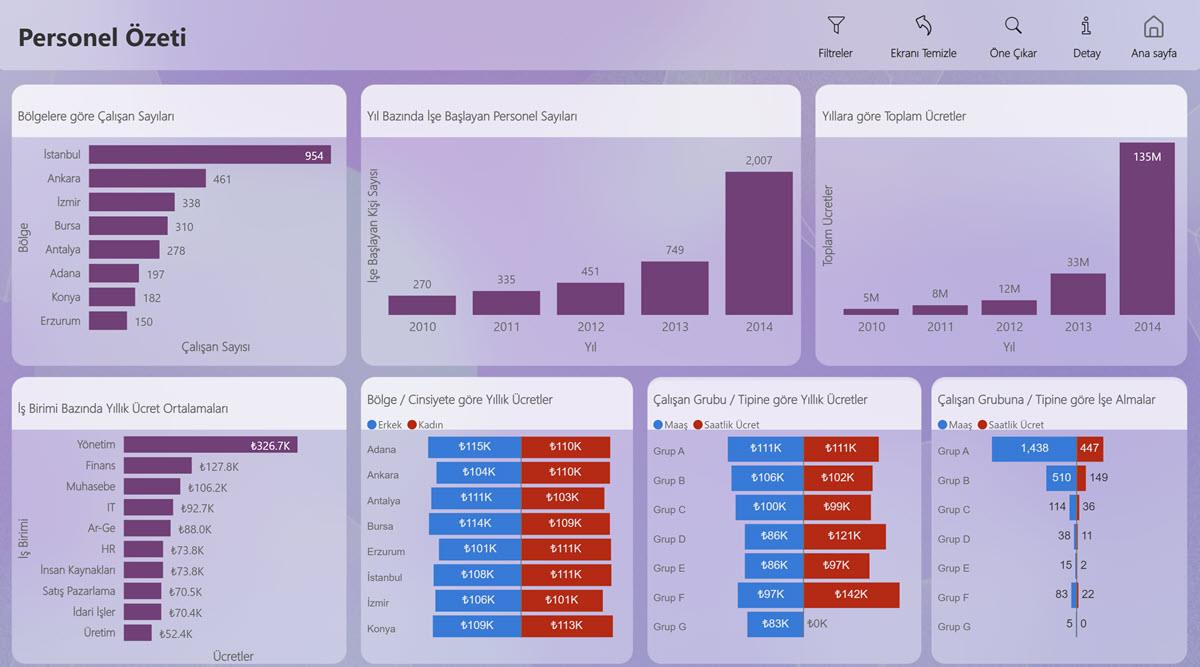Click the Filtreler label

point(836,53)
